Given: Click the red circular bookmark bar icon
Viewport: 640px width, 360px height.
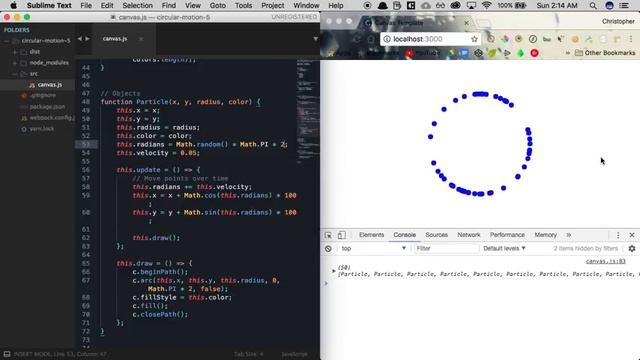Looking at the screenshot, I should tap(534, 53).
